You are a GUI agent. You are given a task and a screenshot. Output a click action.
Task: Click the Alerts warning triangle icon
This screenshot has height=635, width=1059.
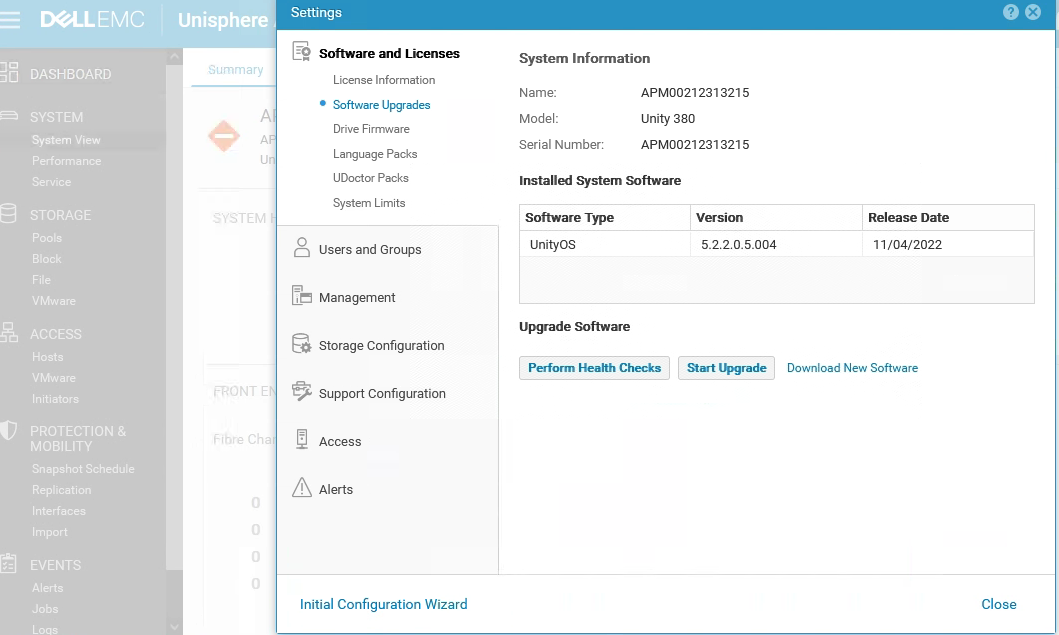(301, 487)
